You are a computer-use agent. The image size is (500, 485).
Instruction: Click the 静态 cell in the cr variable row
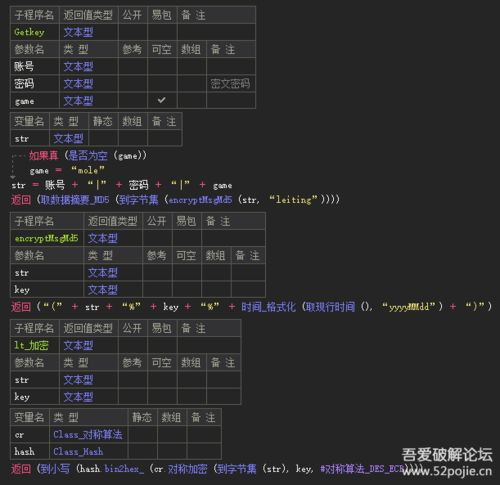coord(142,435)
